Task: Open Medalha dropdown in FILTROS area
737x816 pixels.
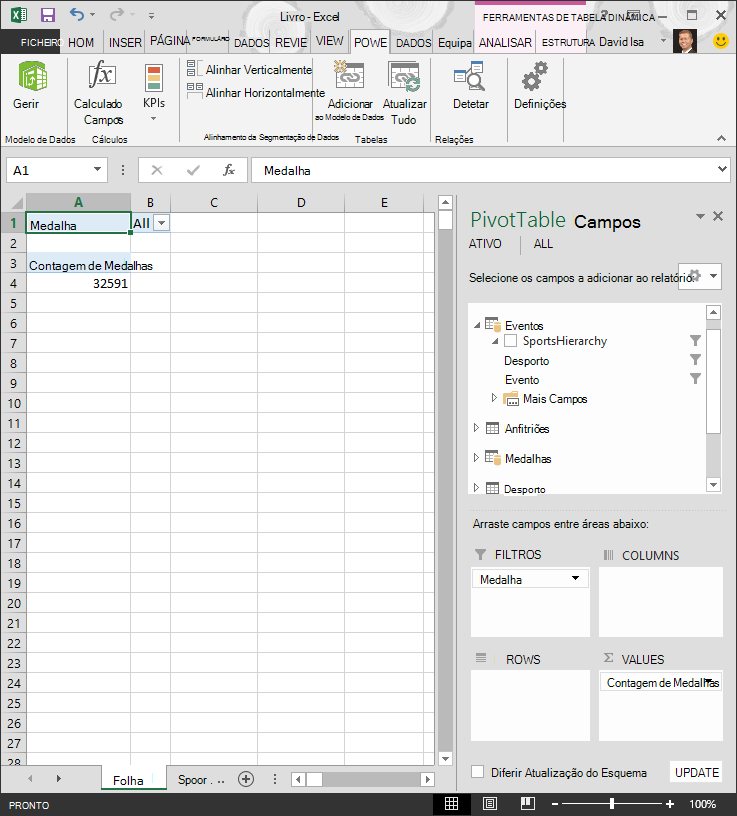Action: pos(575,578)
